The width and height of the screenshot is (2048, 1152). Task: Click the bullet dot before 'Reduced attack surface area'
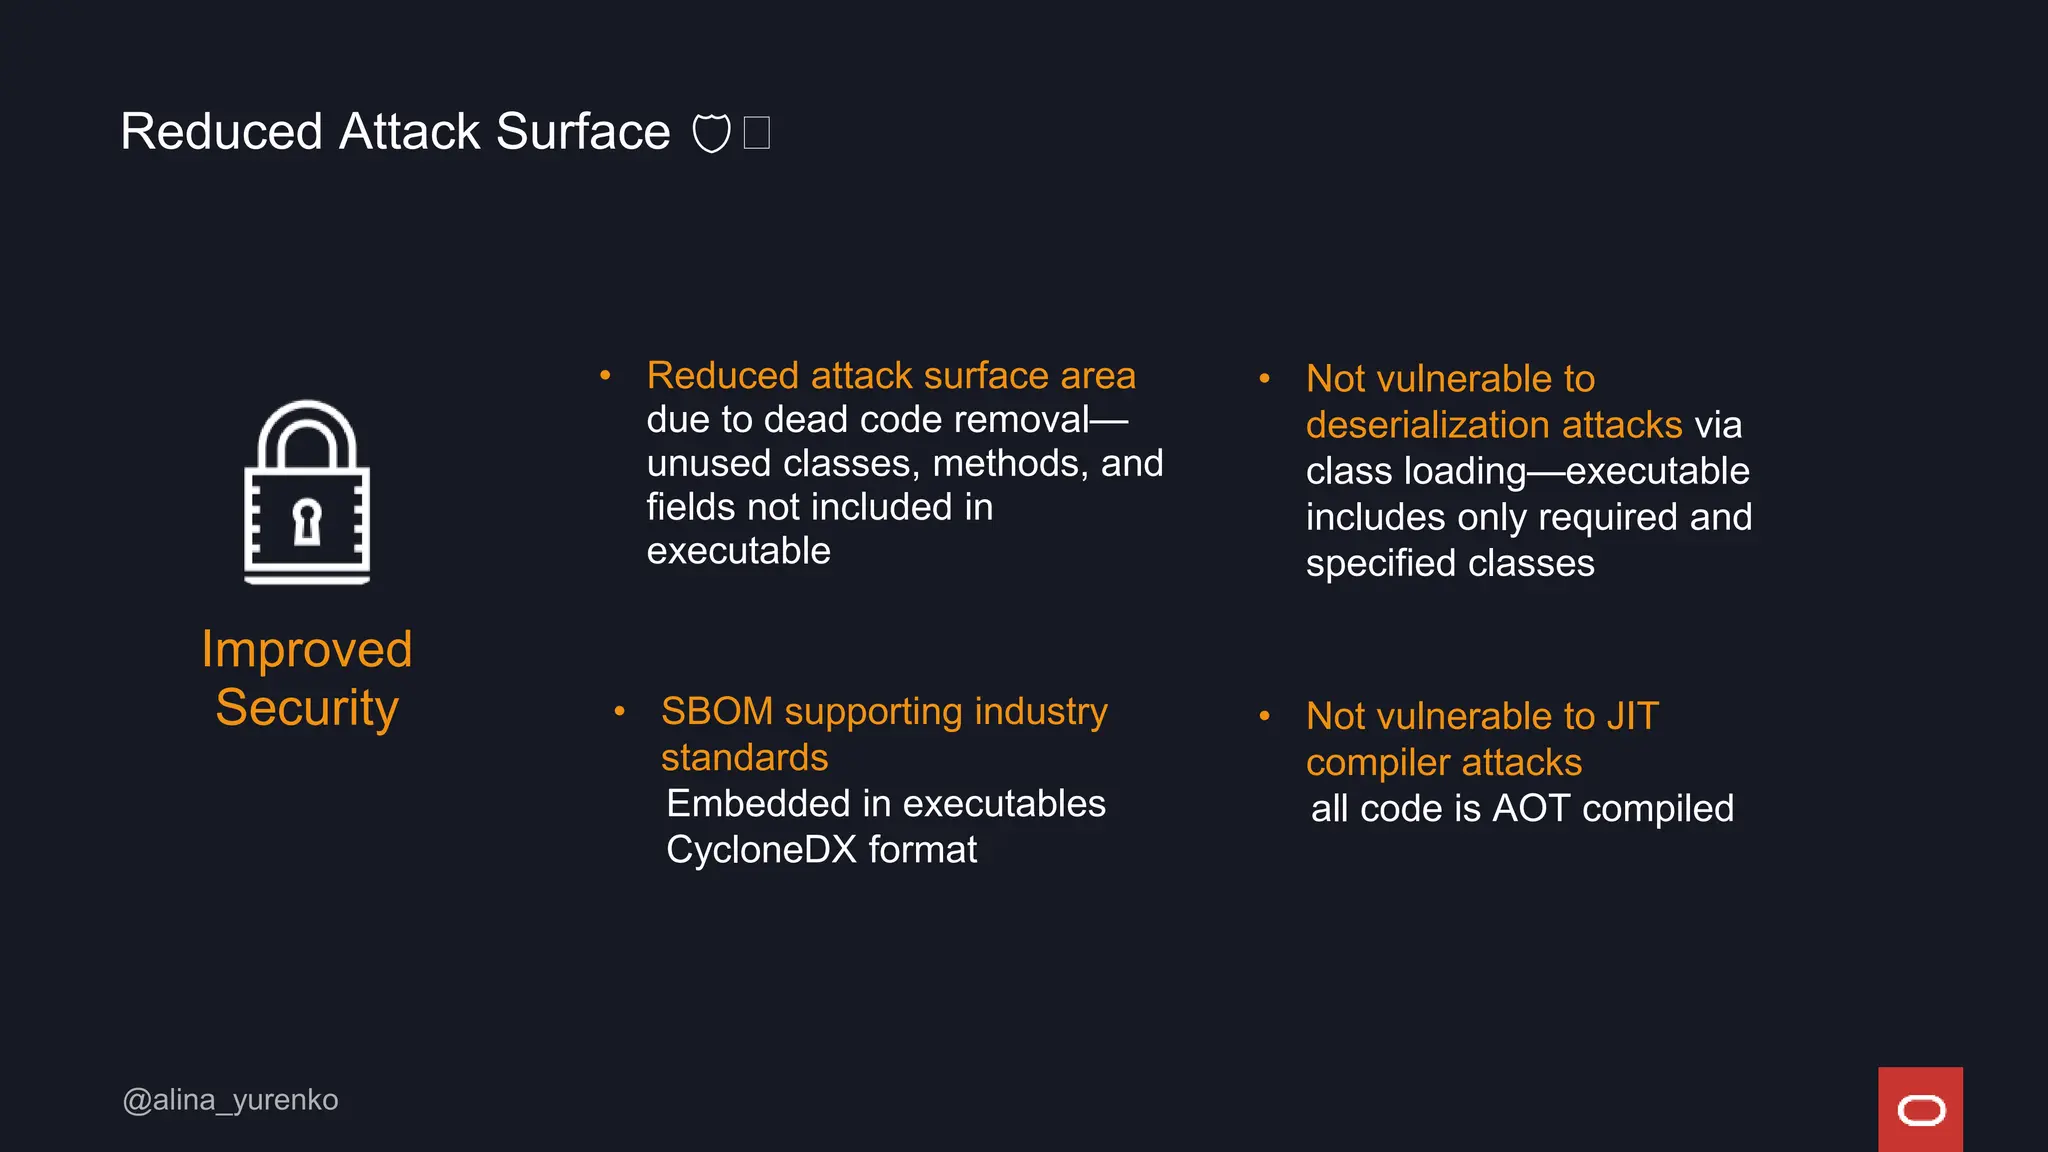[x=605, y=376]
